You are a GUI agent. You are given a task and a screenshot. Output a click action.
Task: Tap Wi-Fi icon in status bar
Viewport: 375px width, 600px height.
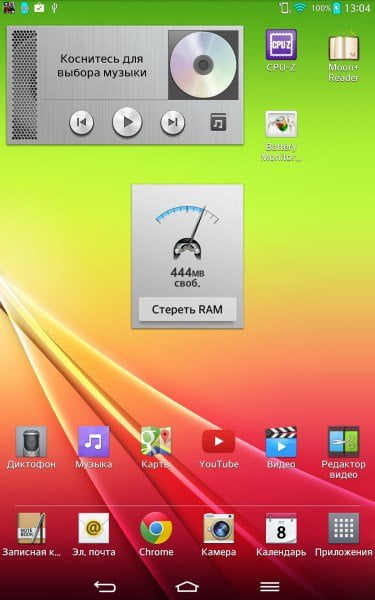(x=300, y=8)
